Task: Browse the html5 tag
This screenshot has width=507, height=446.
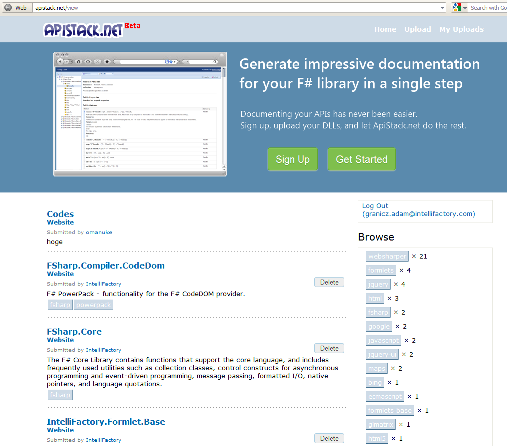Action: coord(377,438)
